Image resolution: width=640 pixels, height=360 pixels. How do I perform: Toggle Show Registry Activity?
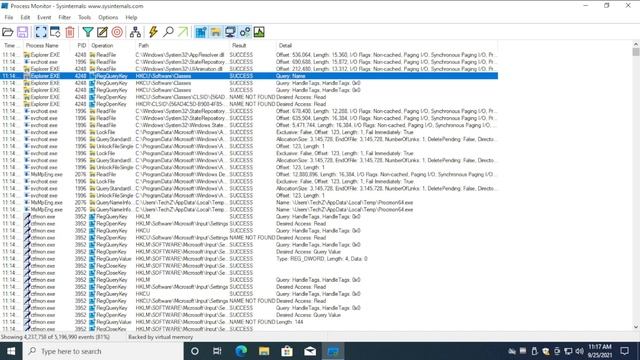(201, 32)
